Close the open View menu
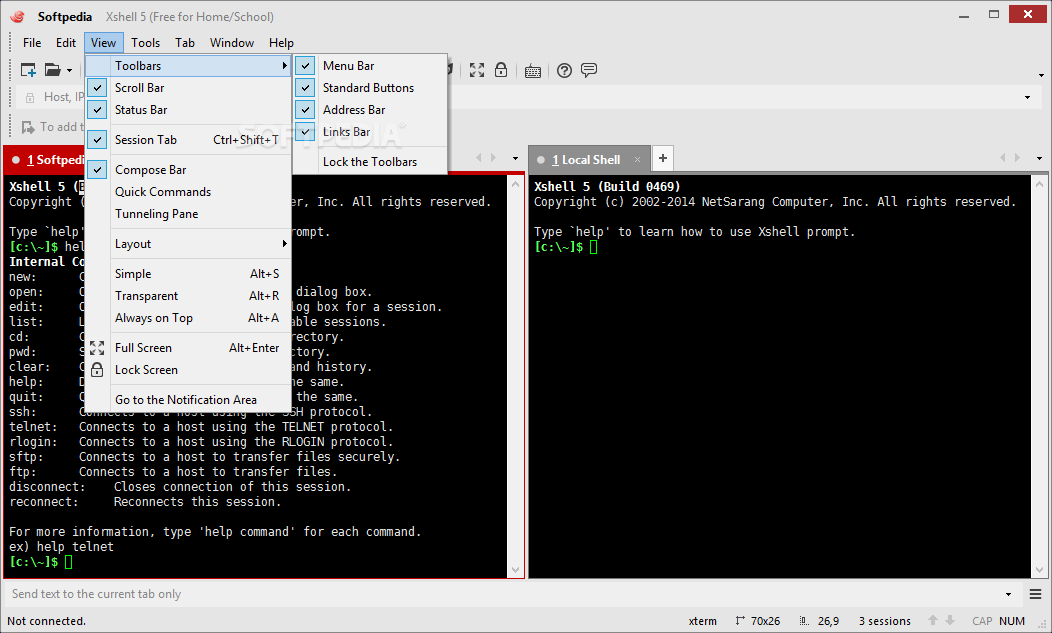 click(x=103, y=43)
